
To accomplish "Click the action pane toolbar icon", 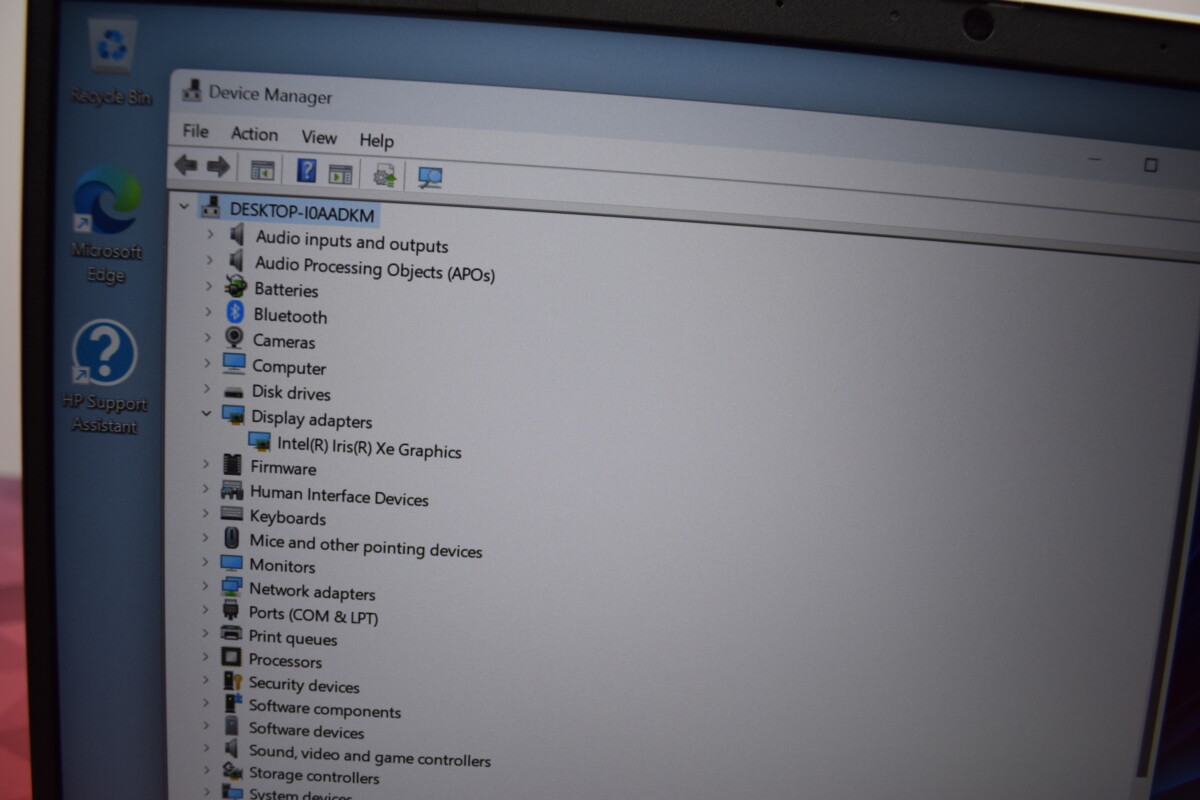I will click(340, 174).
